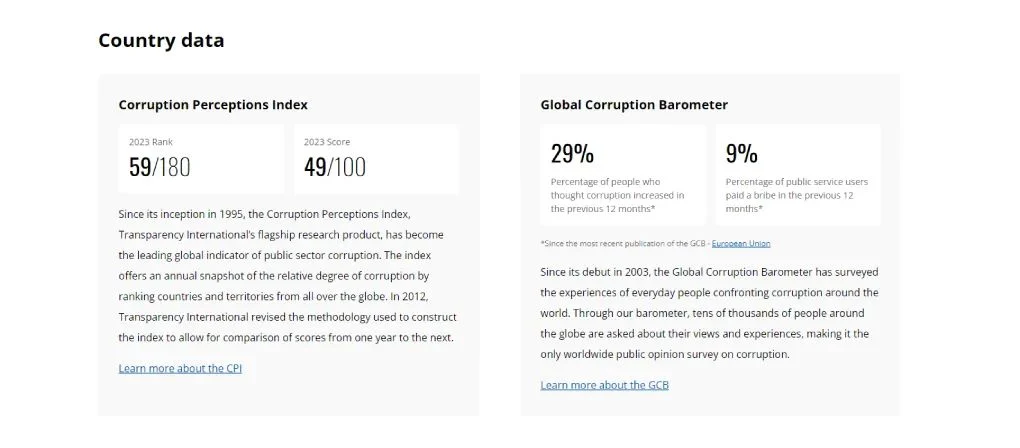This screenshot has width=1020, height=448.
Task: Click the '2023 Rank' label
Action: tap(151, 142)
